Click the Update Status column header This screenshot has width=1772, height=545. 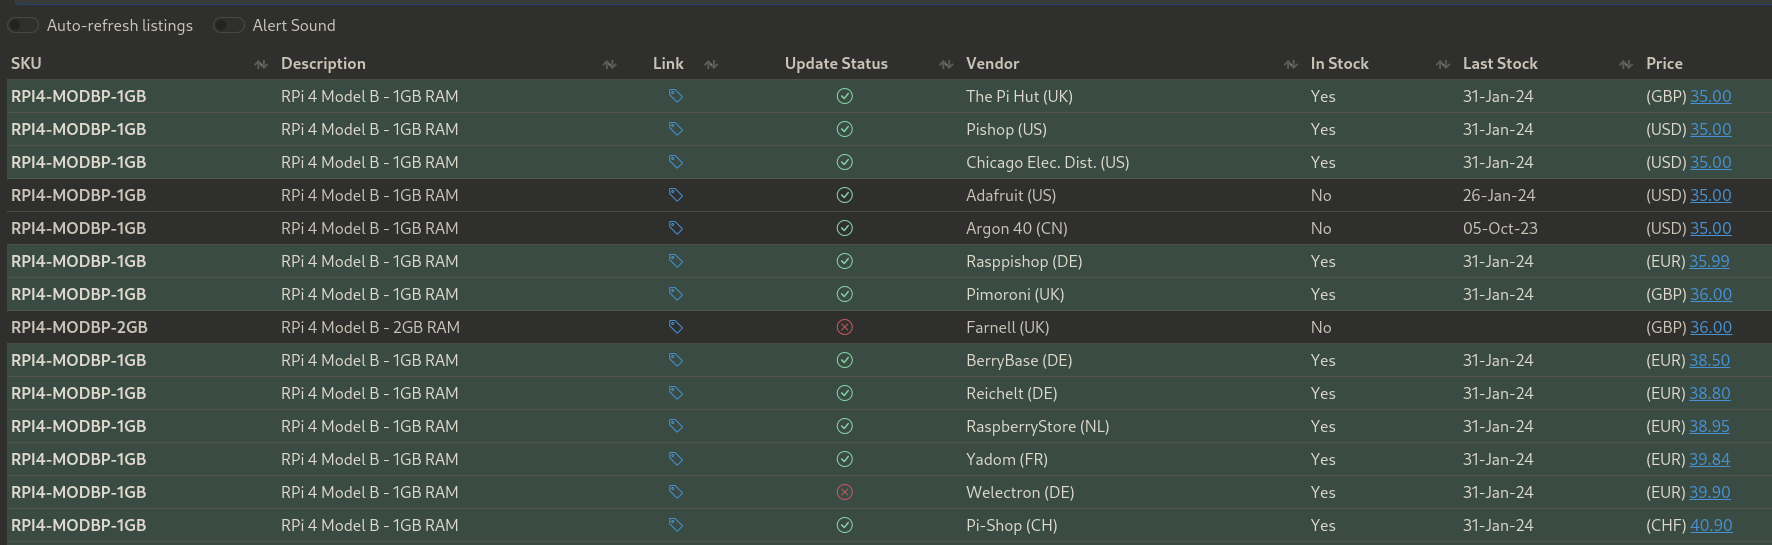click(836, 63)
